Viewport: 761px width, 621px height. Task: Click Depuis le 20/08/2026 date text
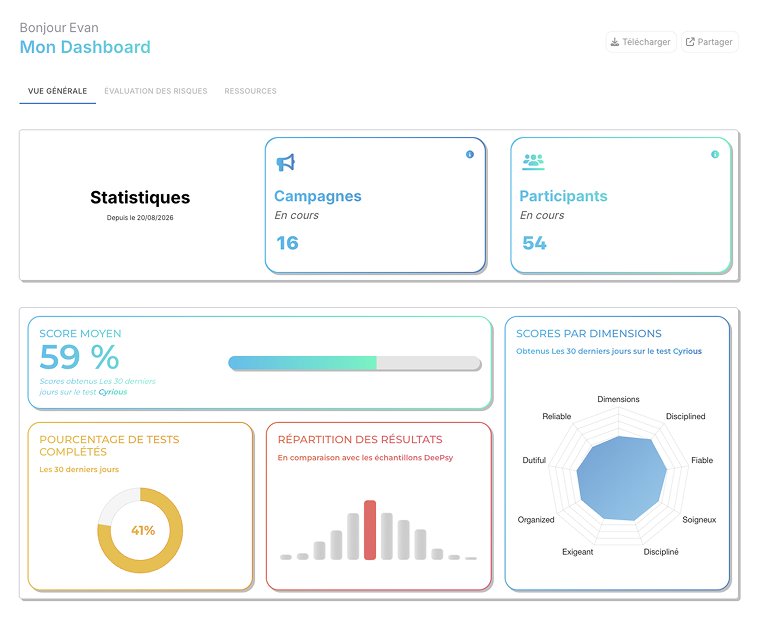140,218
